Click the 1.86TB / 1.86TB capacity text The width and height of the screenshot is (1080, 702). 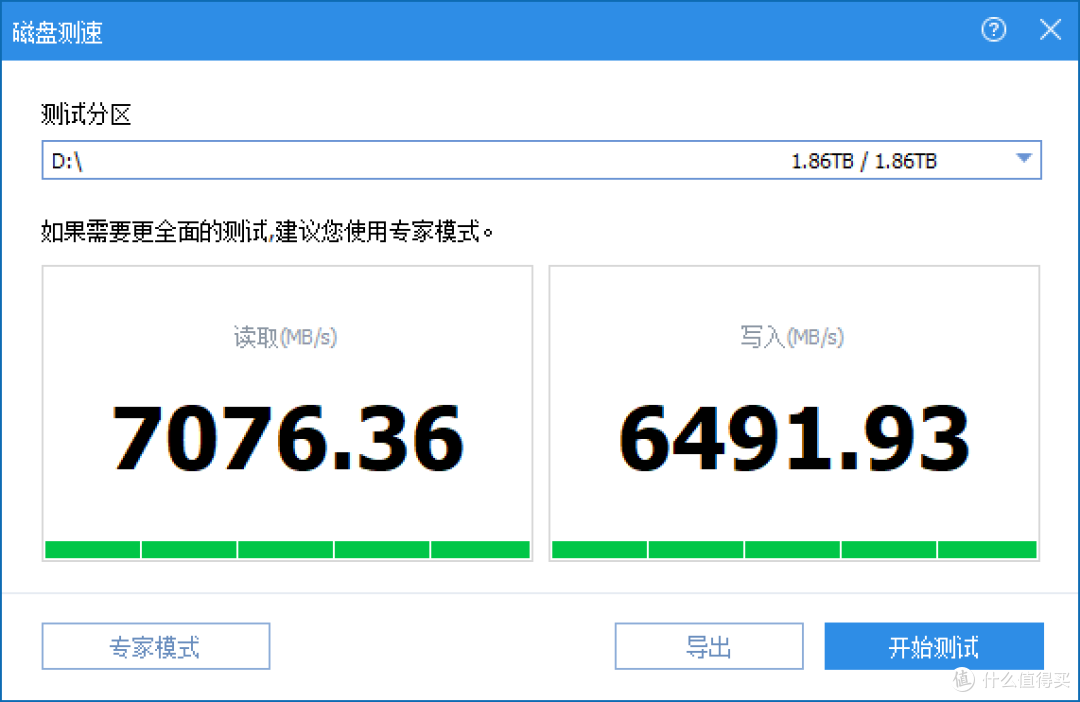point(864,161)
